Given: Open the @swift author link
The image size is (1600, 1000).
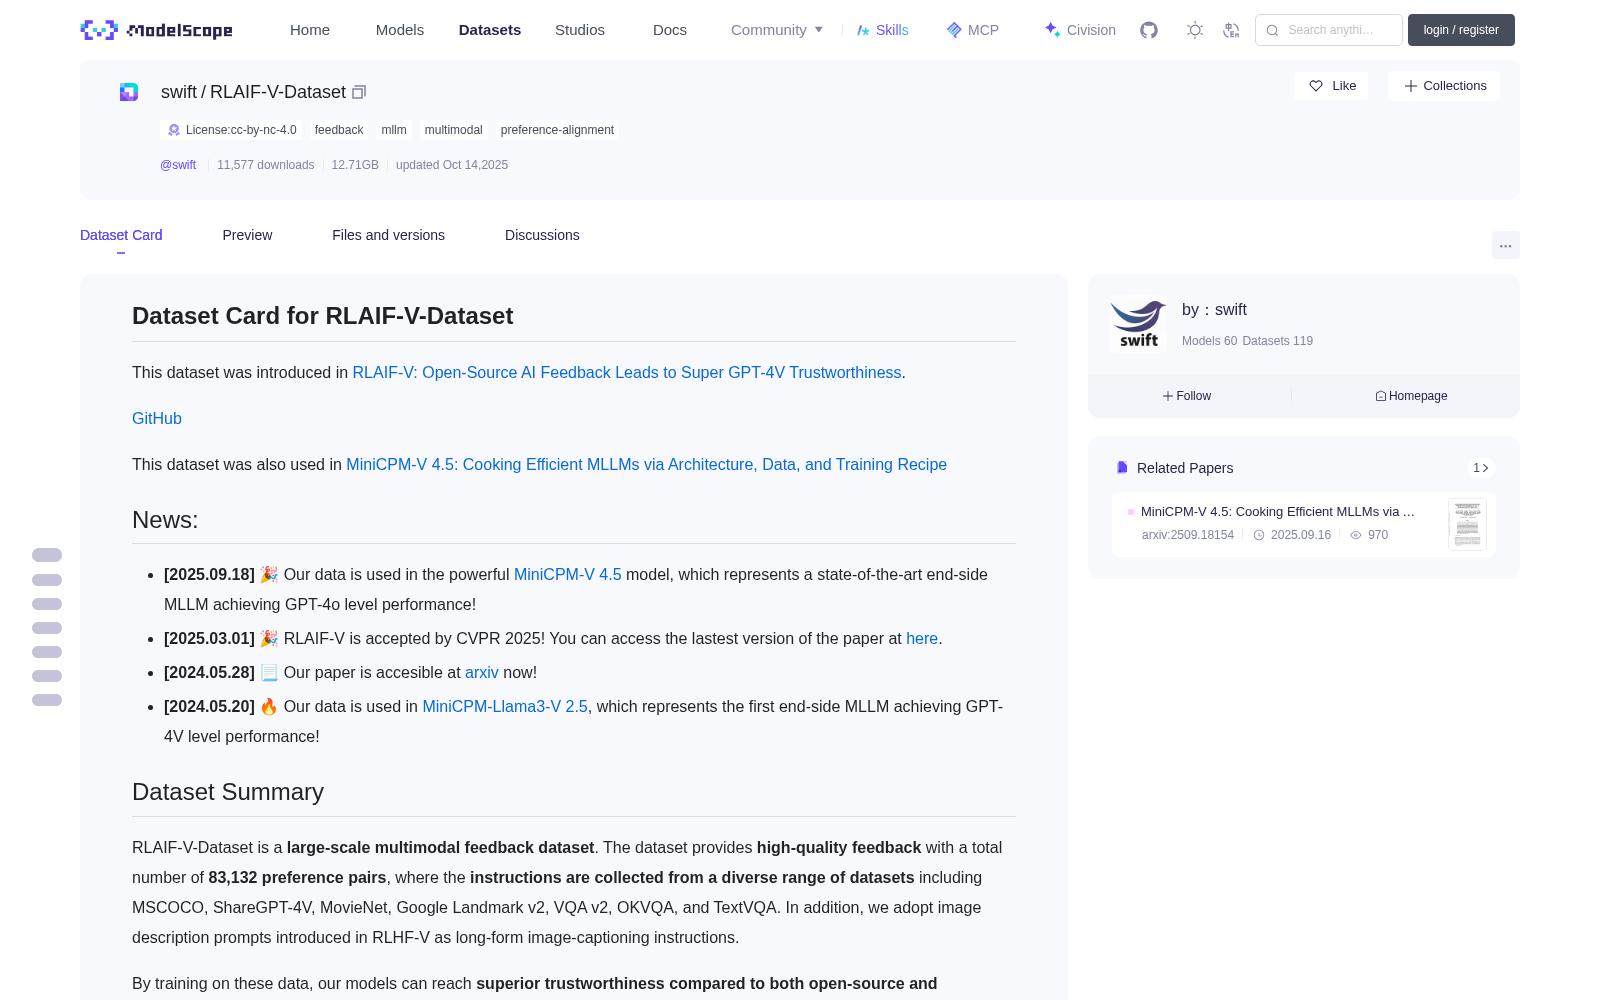Looking at the screenshot, I should 178,165.
